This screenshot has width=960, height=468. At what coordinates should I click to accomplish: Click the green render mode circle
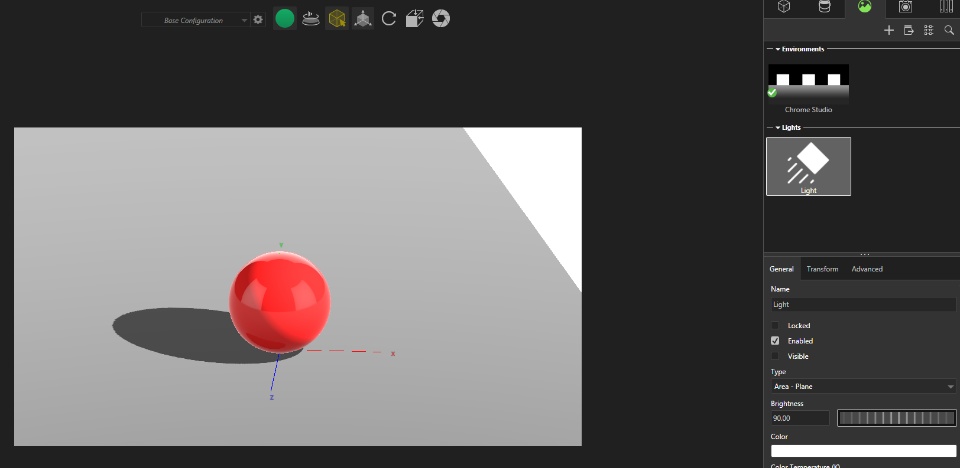285,19
